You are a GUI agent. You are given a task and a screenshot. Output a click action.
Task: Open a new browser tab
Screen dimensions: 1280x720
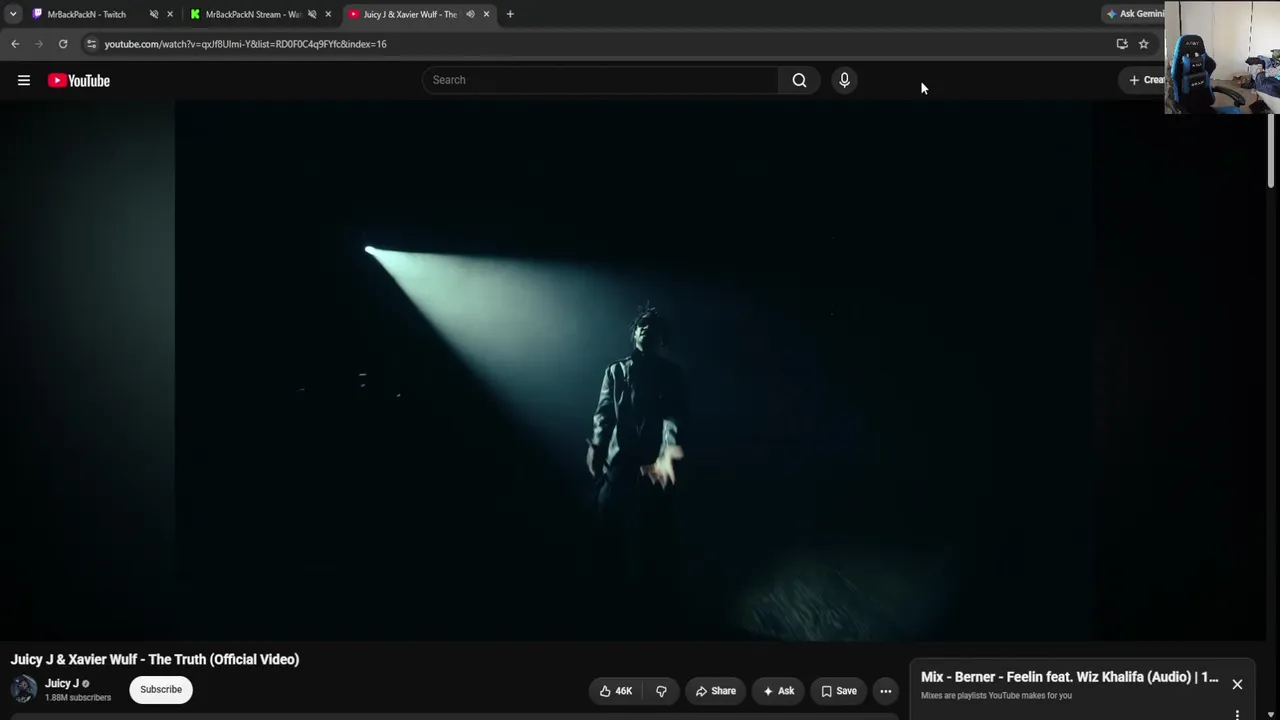point(510,14)
